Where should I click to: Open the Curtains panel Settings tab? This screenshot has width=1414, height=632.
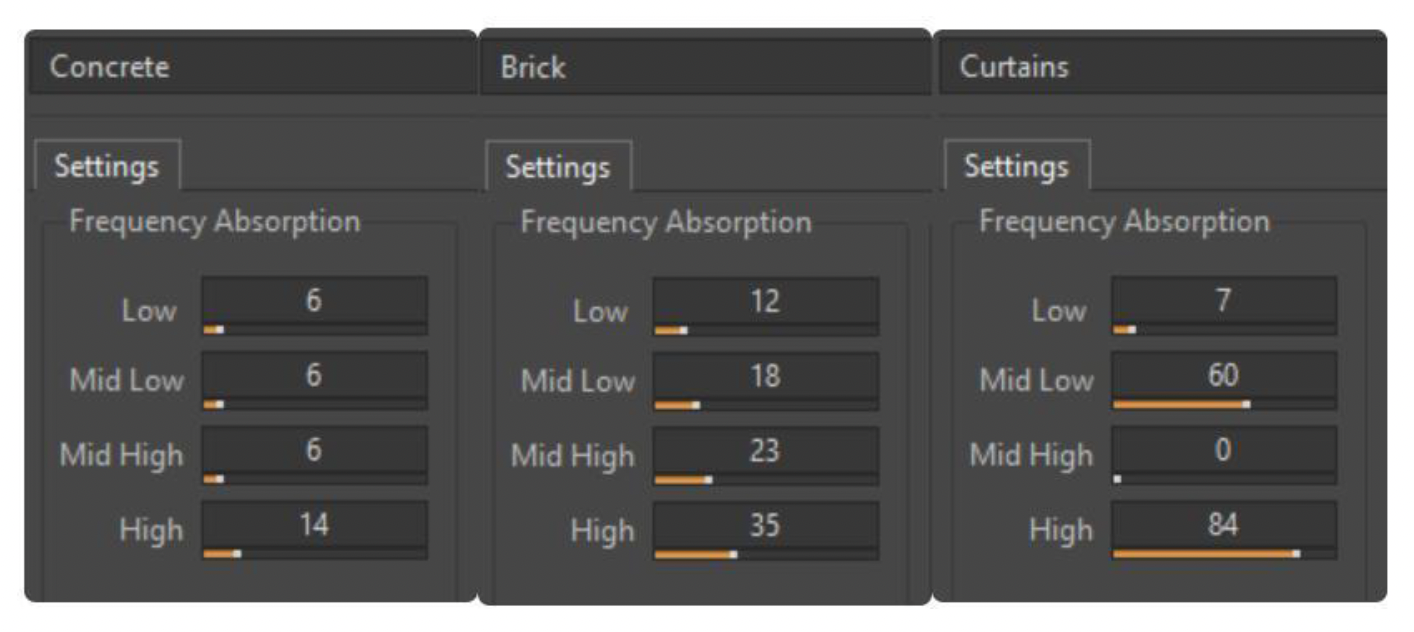pyautogui.click(x=1015, y=166)
